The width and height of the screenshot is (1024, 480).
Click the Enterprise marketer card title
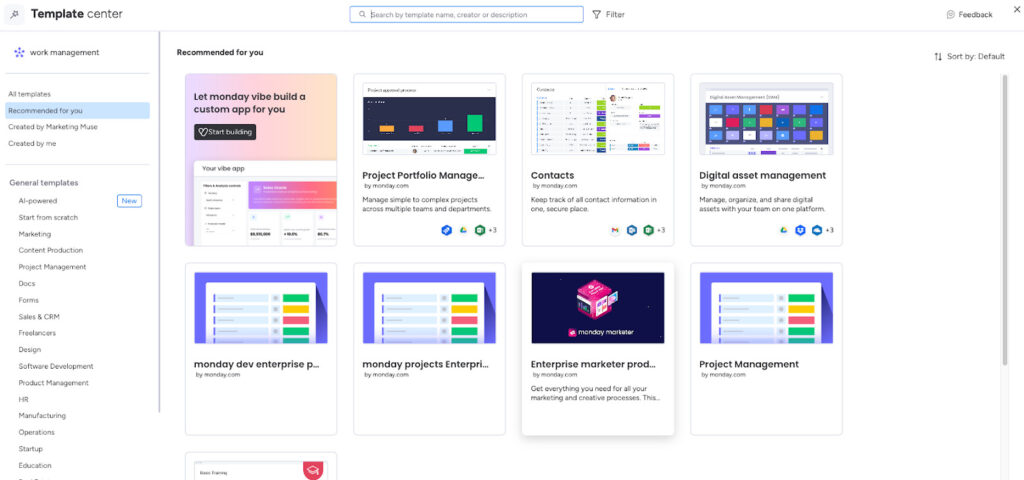click(x=594, y=364)
